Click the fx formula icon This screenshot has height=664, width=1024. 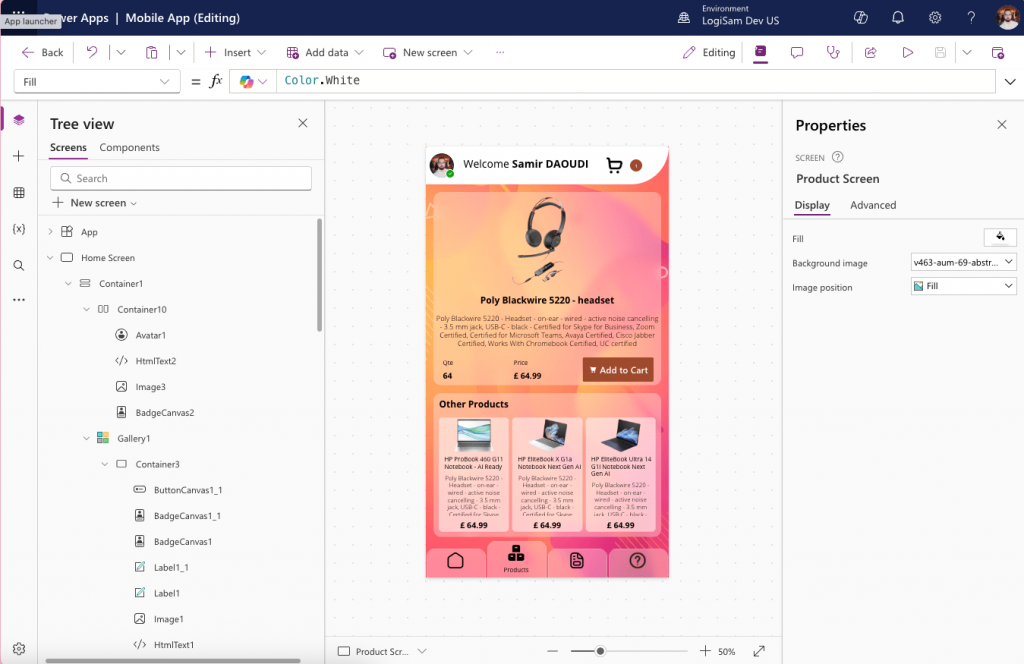click(x=216, y=81)
